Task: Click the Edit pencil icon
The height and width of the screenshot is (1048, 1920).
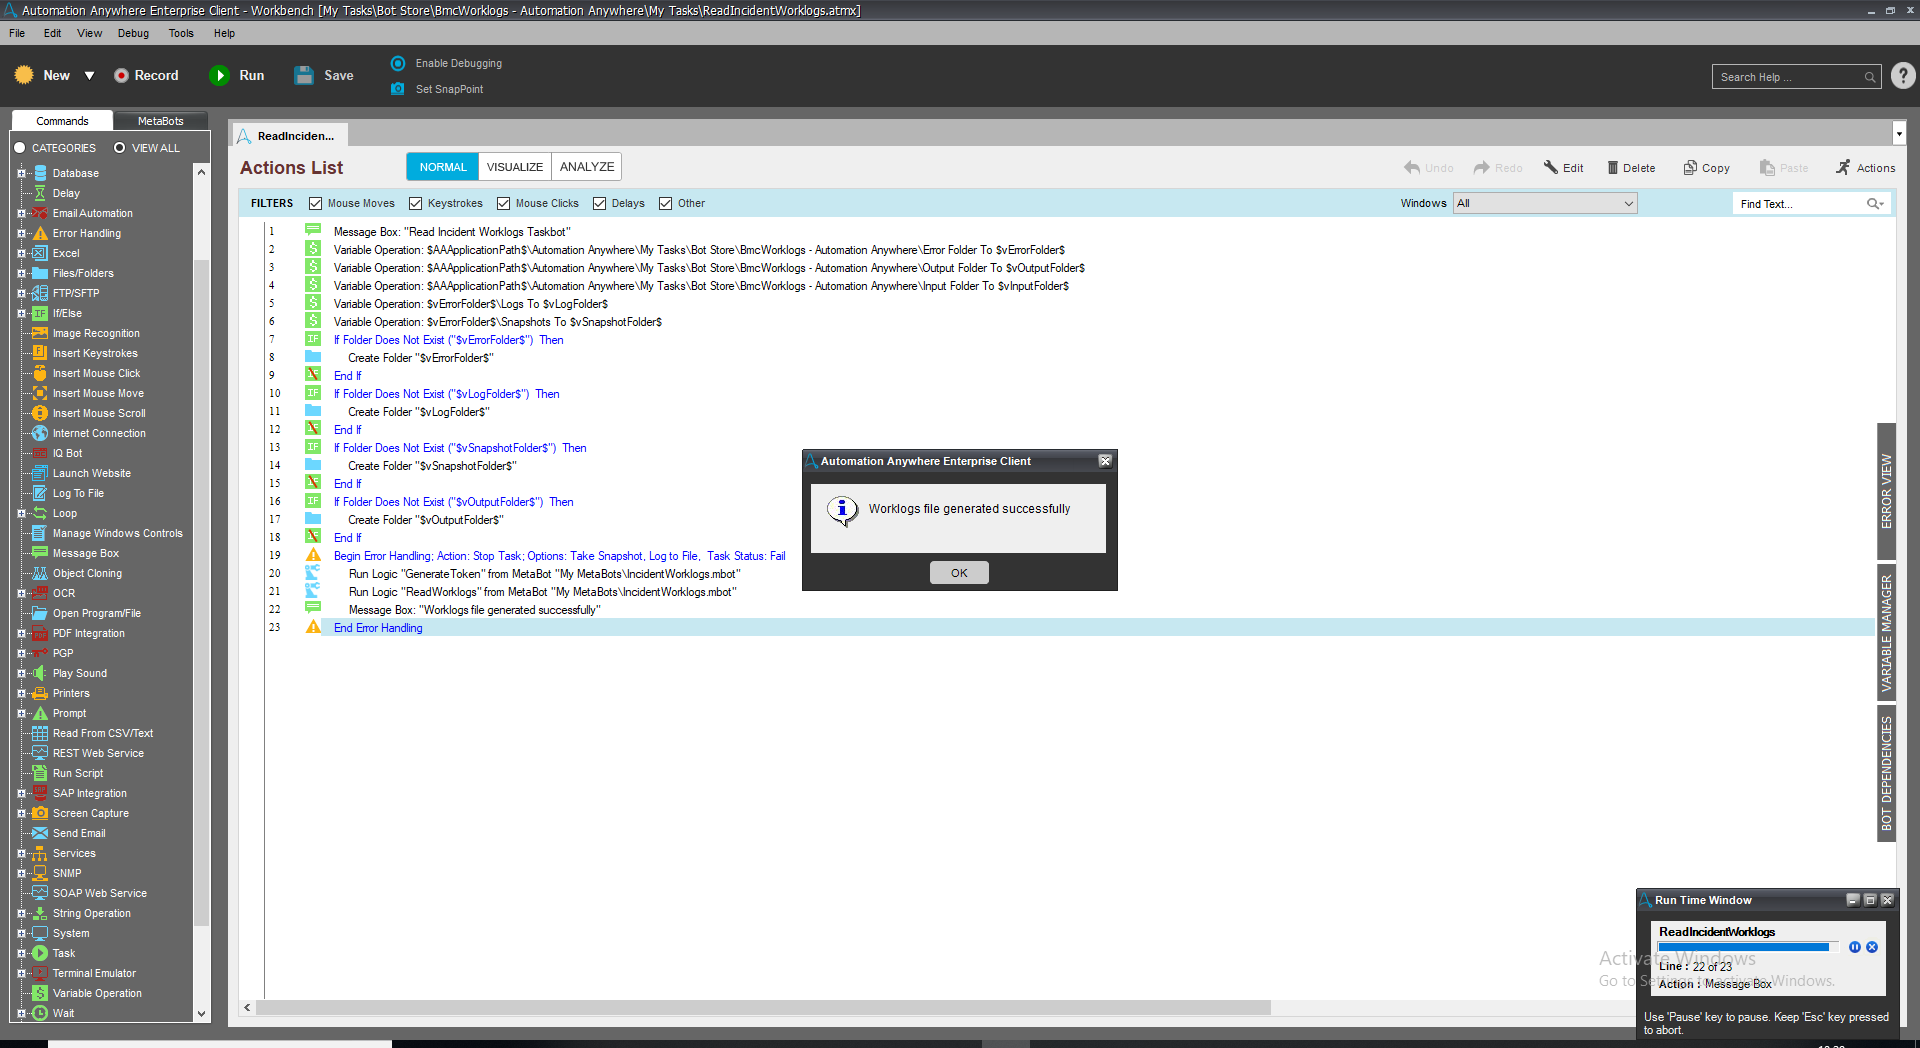Action: coord(1551,168)
